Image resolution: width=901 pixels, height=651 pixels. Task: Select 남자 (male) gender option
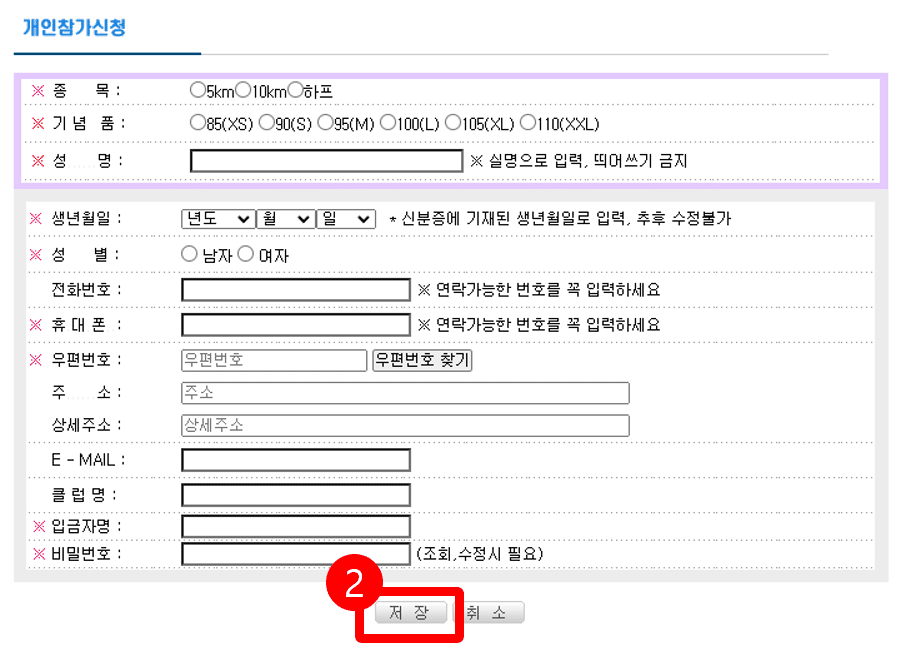[x=189, y=254]
